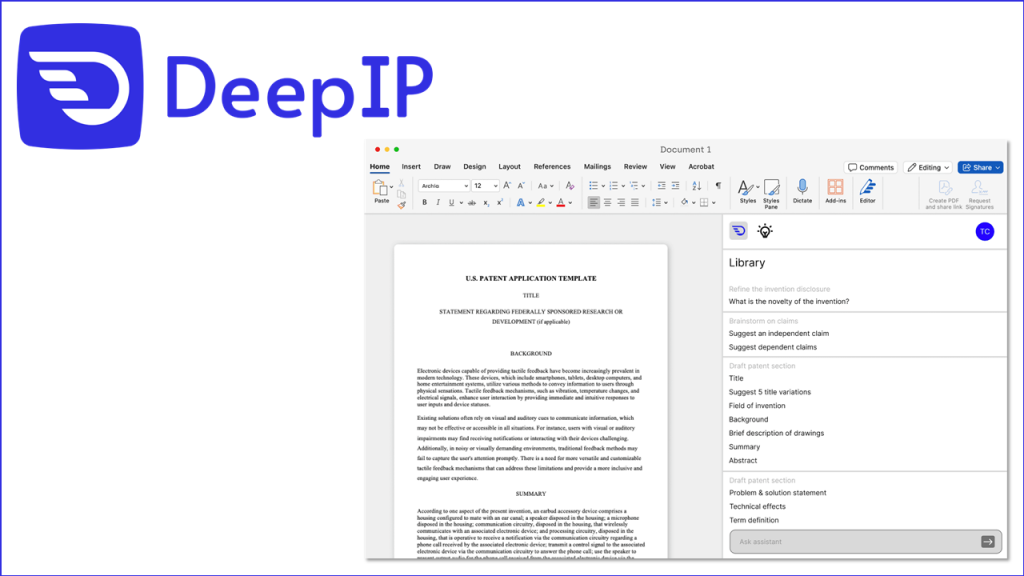
Task: Toggle bold formatting
Action: [x=424, y=203]
